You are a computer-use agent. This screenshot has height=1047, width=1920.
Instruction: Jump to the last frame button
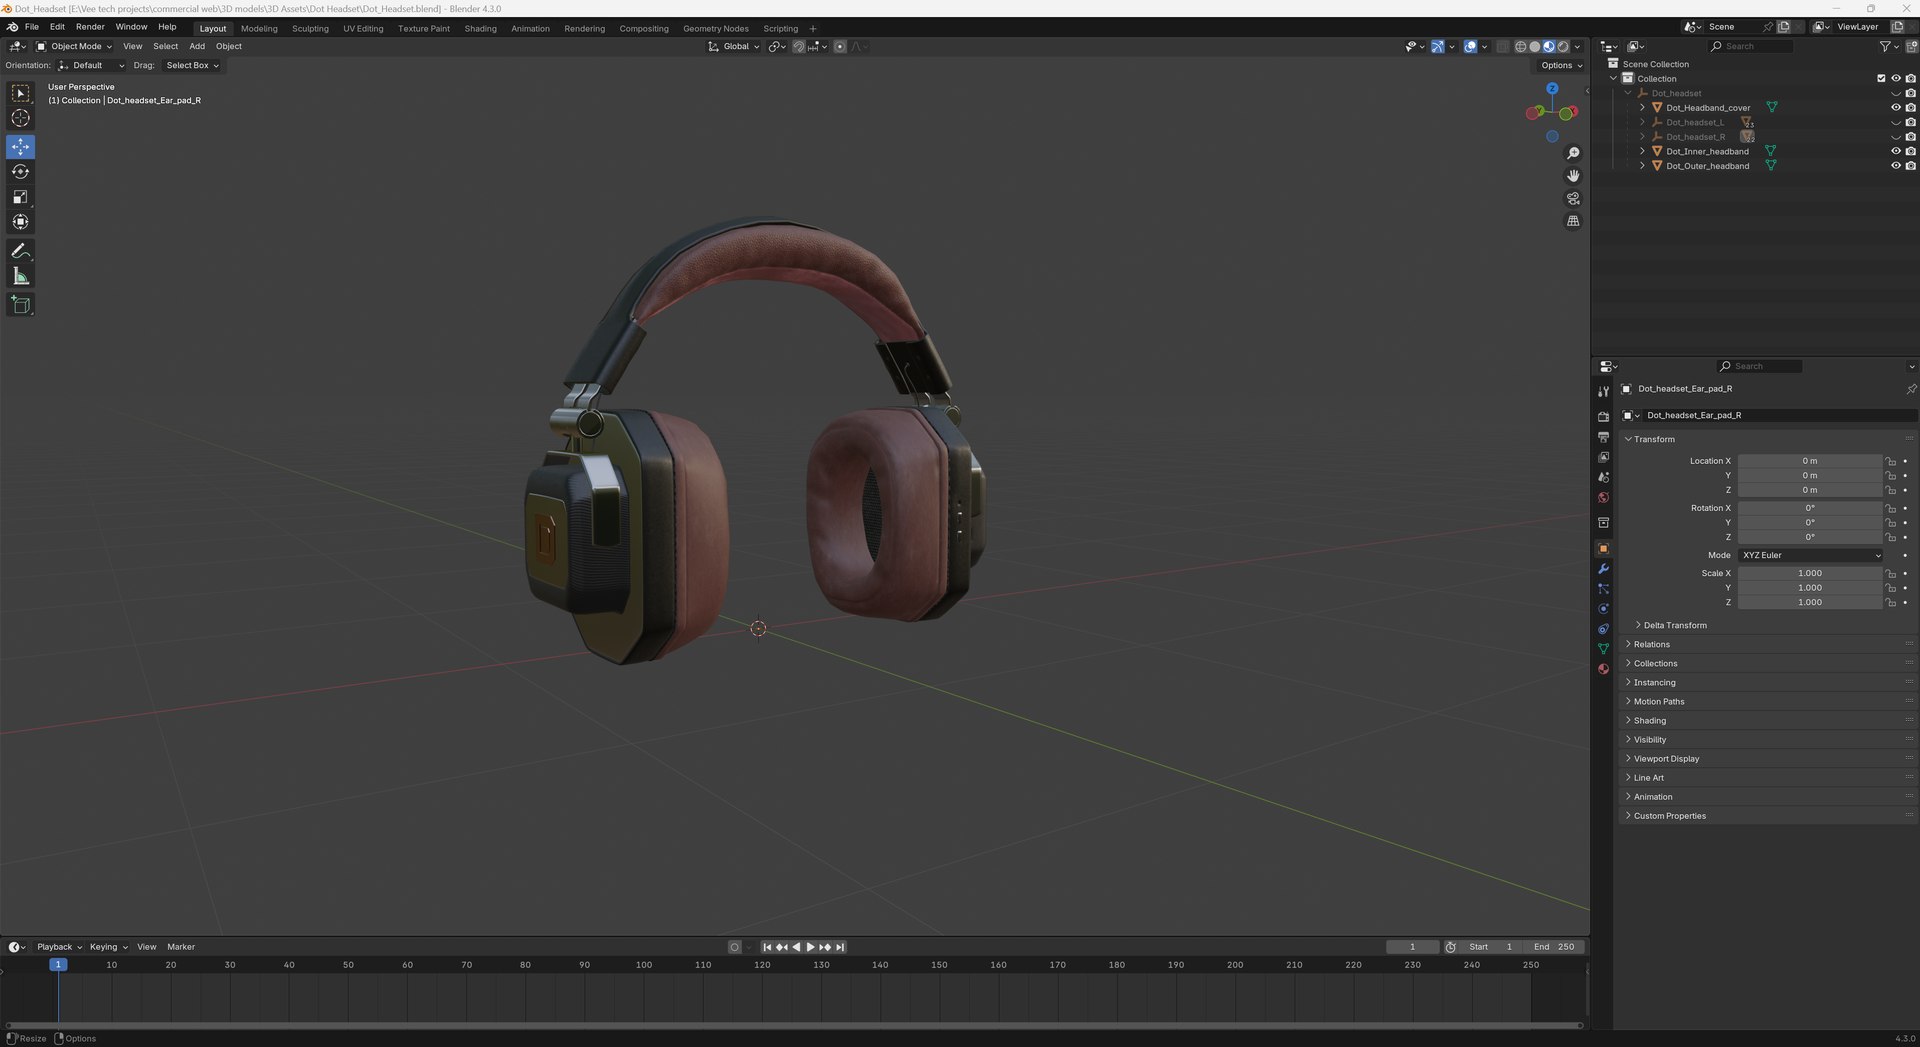tap(840, 947)
